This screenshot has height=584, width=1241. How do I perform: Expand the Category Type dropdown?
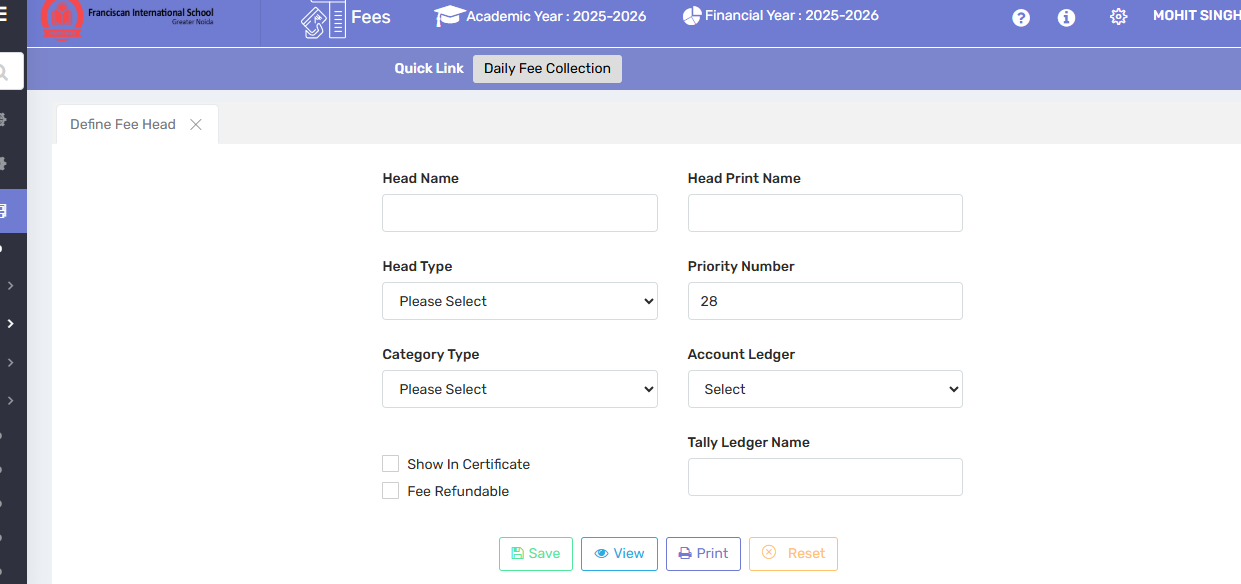pyautogui.click(x=520, y=389)
